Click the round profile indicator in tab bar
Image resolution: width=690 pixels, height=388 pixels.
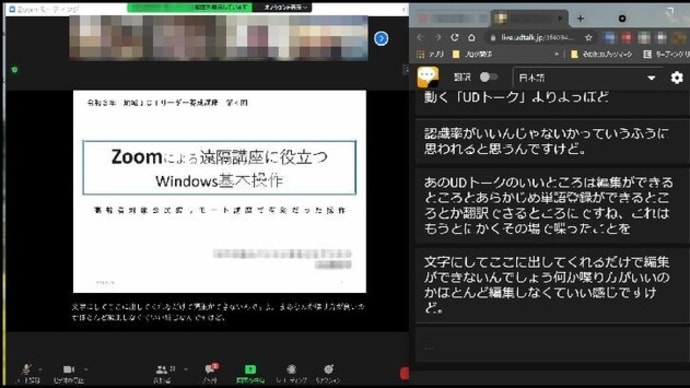pyautogui.click(x=622, y=18)
